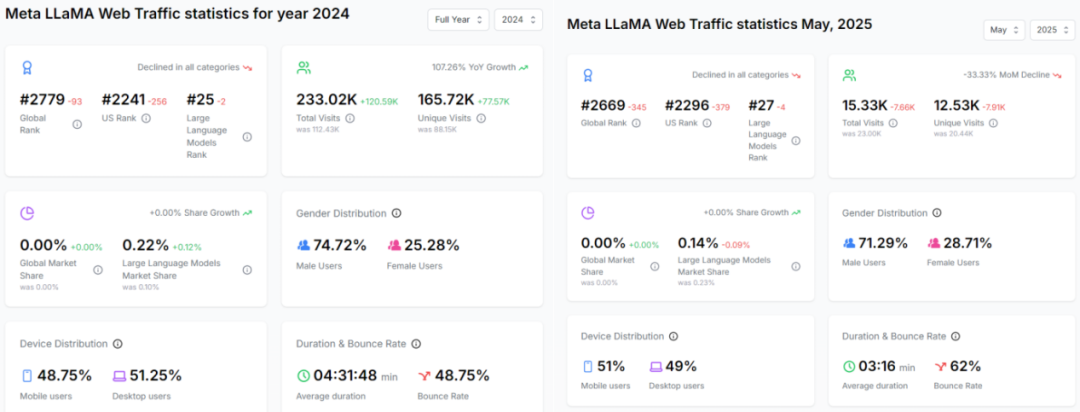Open the 2025 year dropdown
The image size is (1080, 412).
tap(1052, 30)
